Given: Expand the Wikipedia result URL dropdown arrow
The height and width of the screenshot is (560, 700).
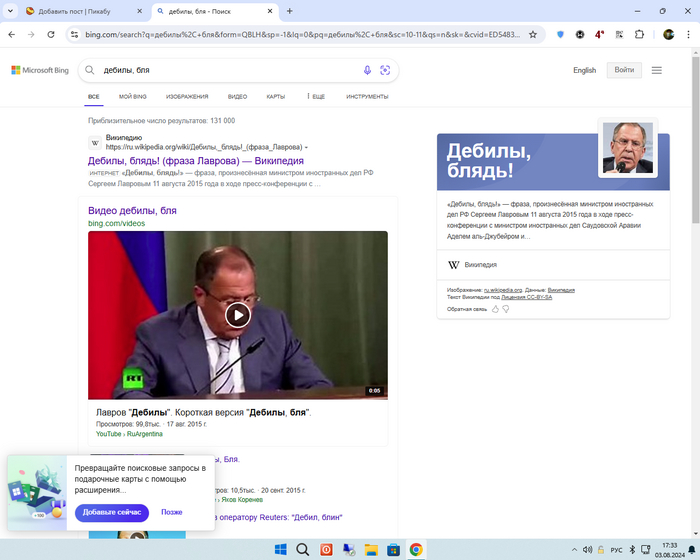Looking at the screenshot, I should pyautogui.click(x=306, y=147).
